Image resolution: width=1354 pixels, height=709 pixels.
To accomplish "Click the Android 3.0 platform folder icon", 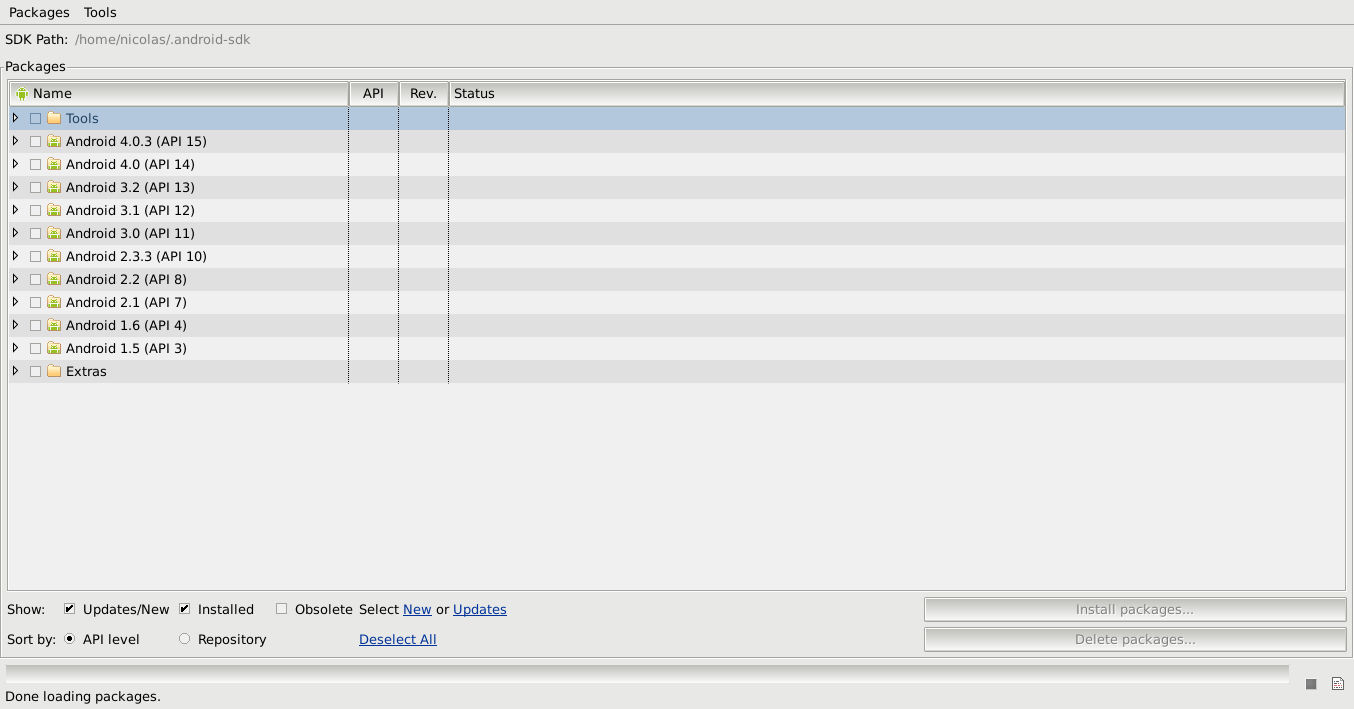I will [54, 233].
